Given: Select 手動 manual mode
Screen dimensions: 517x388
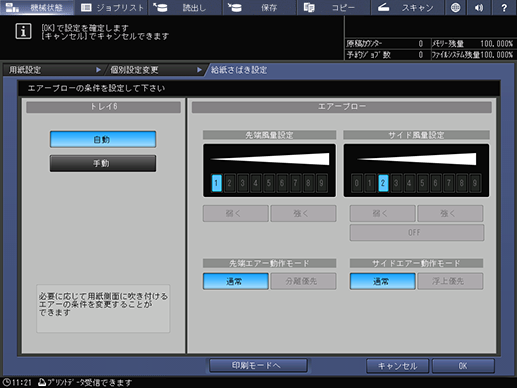Looking at the screenshot, I should click(x=103, y=163).
